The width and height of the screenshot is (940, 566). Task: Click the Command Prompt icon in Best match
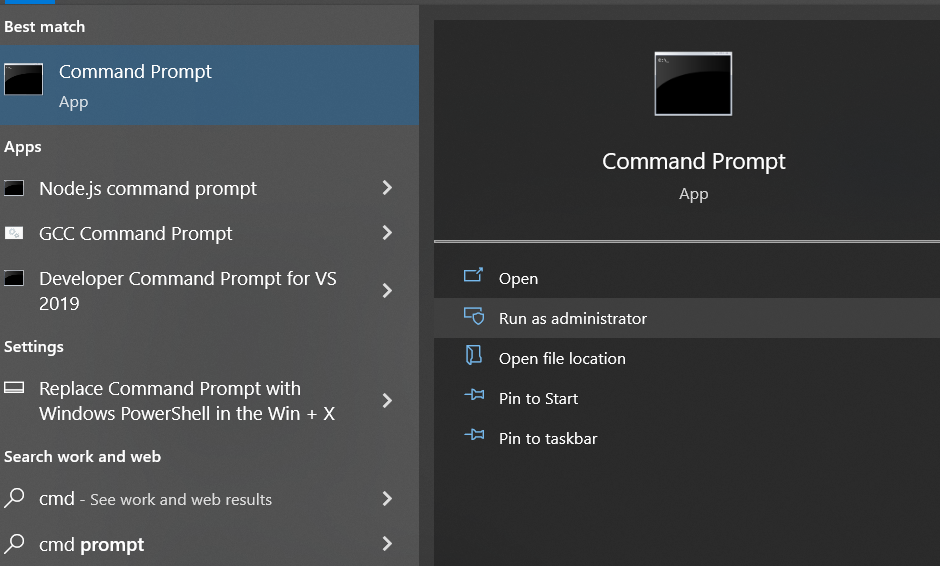(24, 80)
